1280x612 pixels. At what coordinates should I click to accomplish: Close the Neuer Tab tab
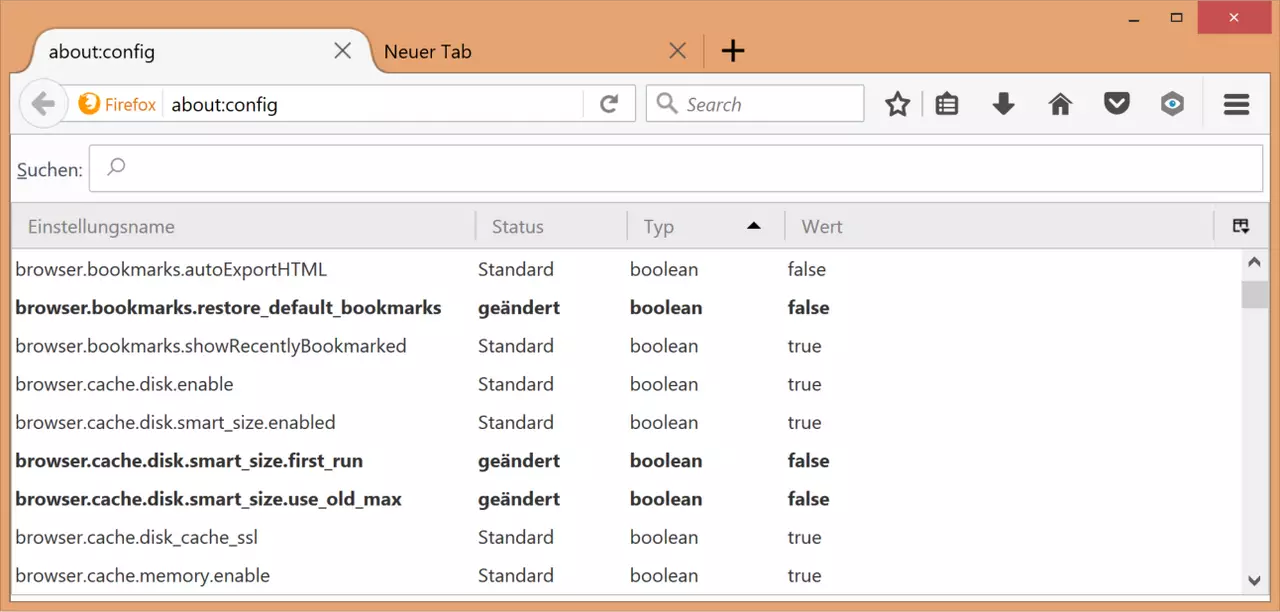click(x=677, y=51)
